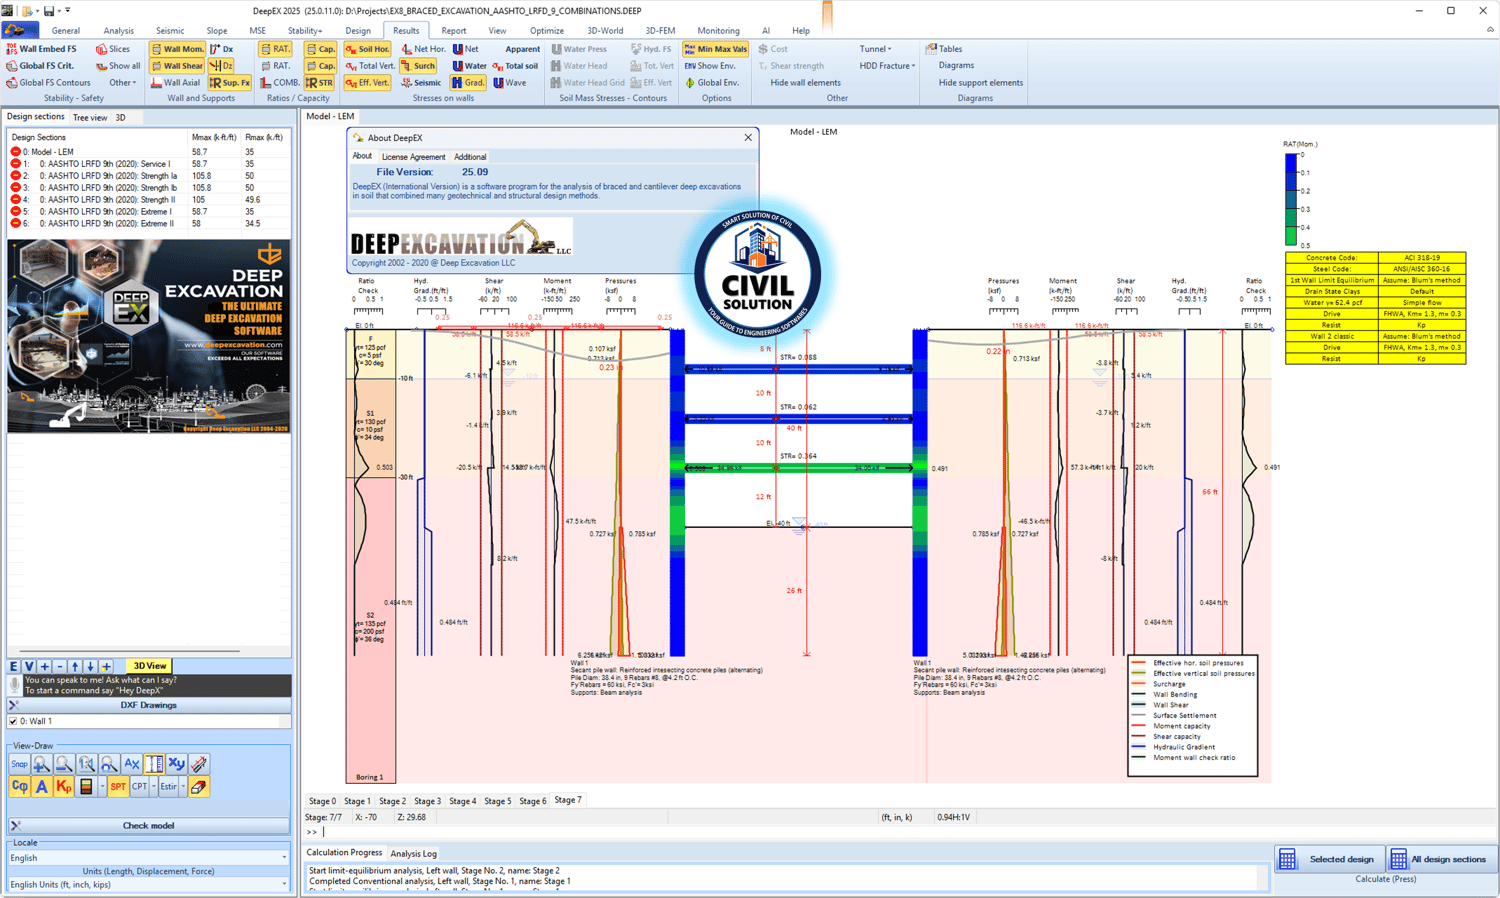The height and width of the screenshot is (898, 1500).
Task: Toggle Sup. Fx support reactions display
Action: point(230,83)
